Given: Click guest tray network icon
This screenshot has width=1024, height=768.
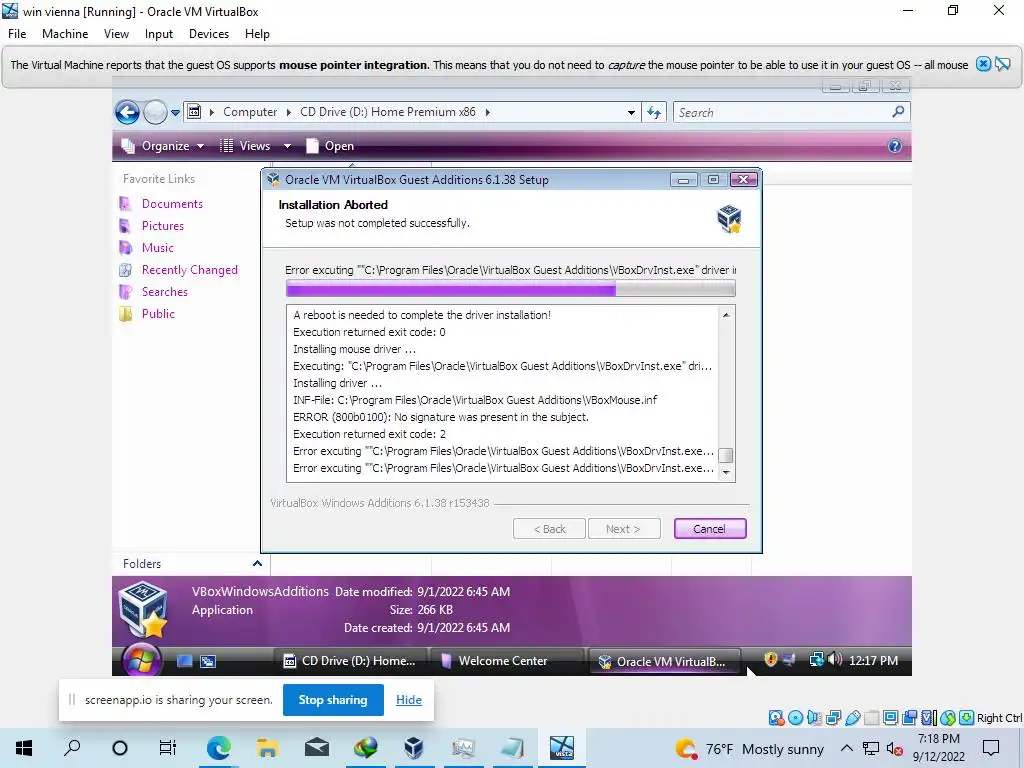Looking at the screenshot, I should [816, 660].
